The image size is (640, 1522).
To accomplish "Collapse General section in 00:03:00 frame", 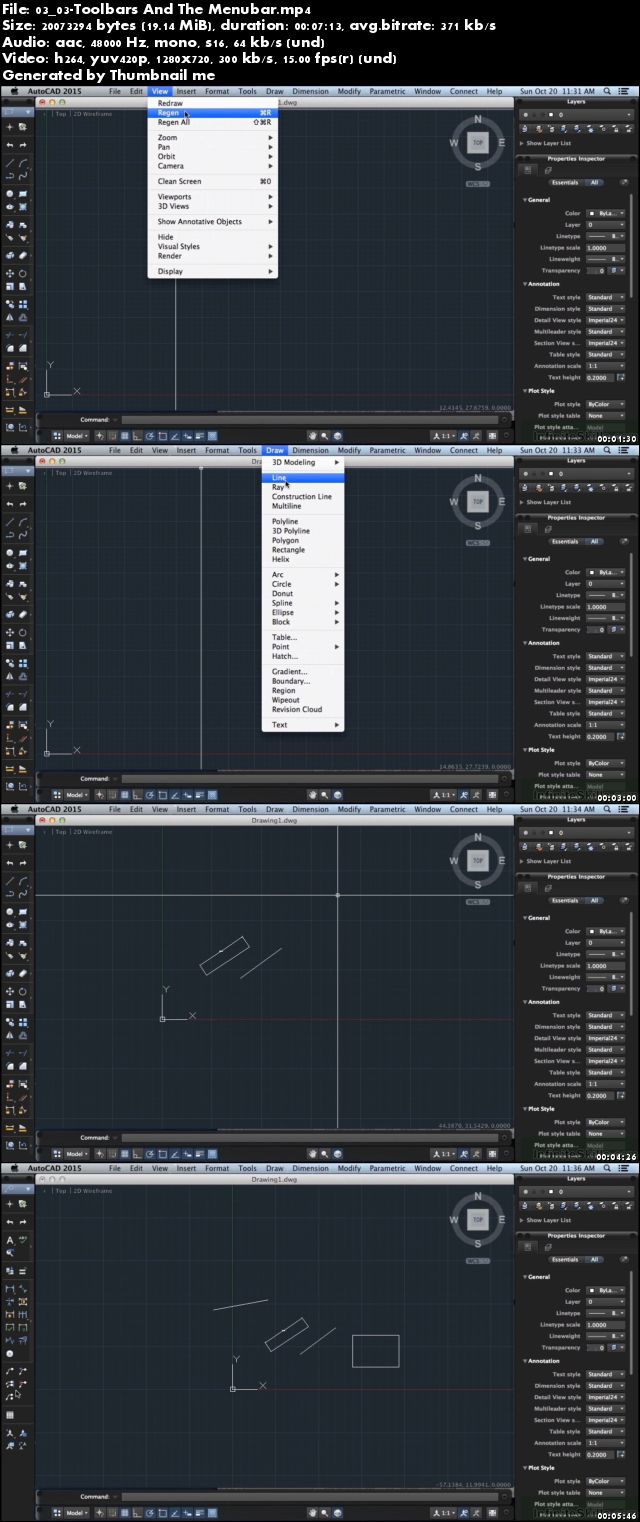I will point(524,559).
